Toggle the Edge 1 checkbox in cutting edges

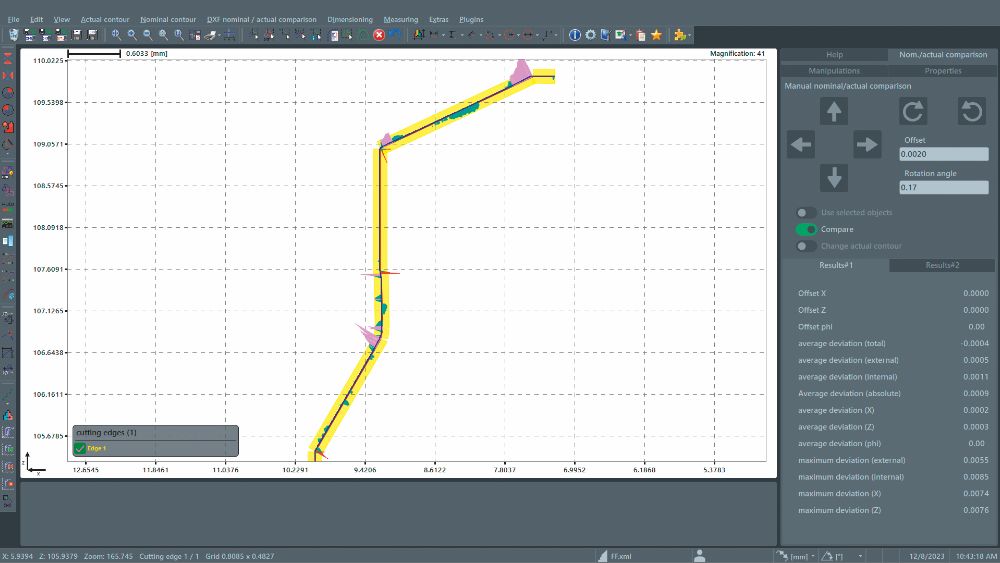pos(80,448)
